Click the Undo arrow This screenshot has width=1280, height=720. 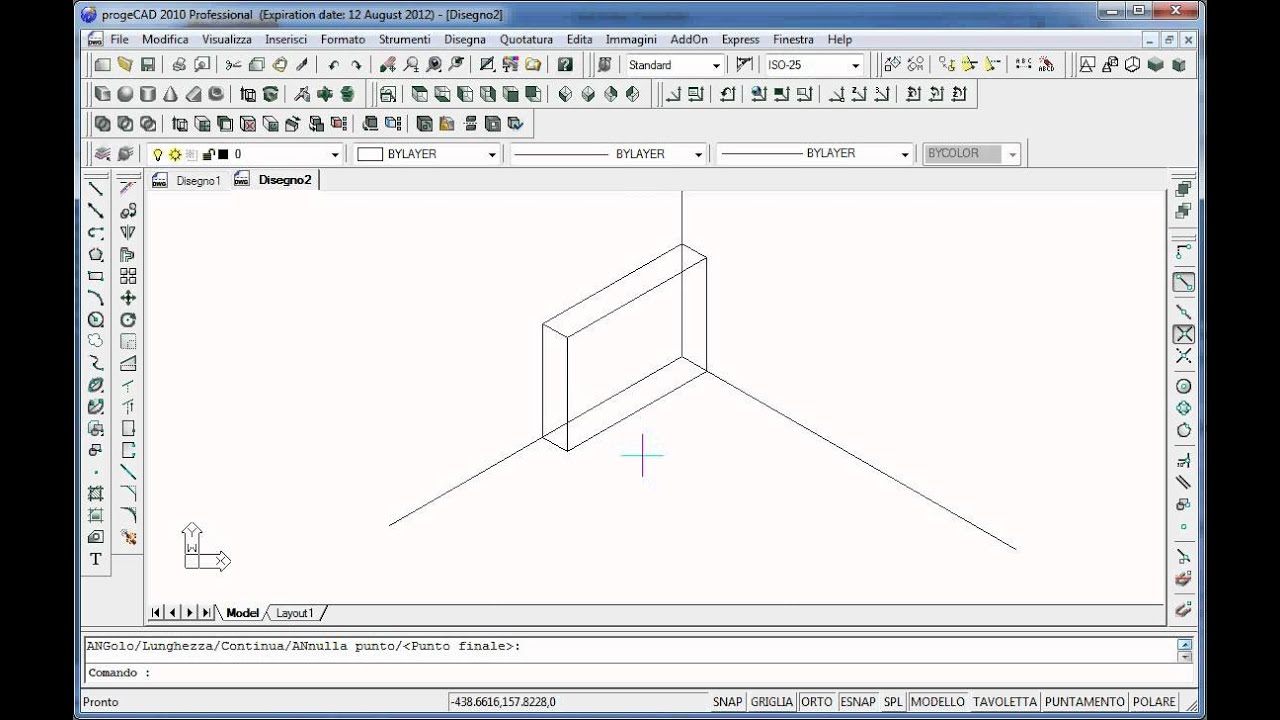pyautogui.click(x=333, y=65)
